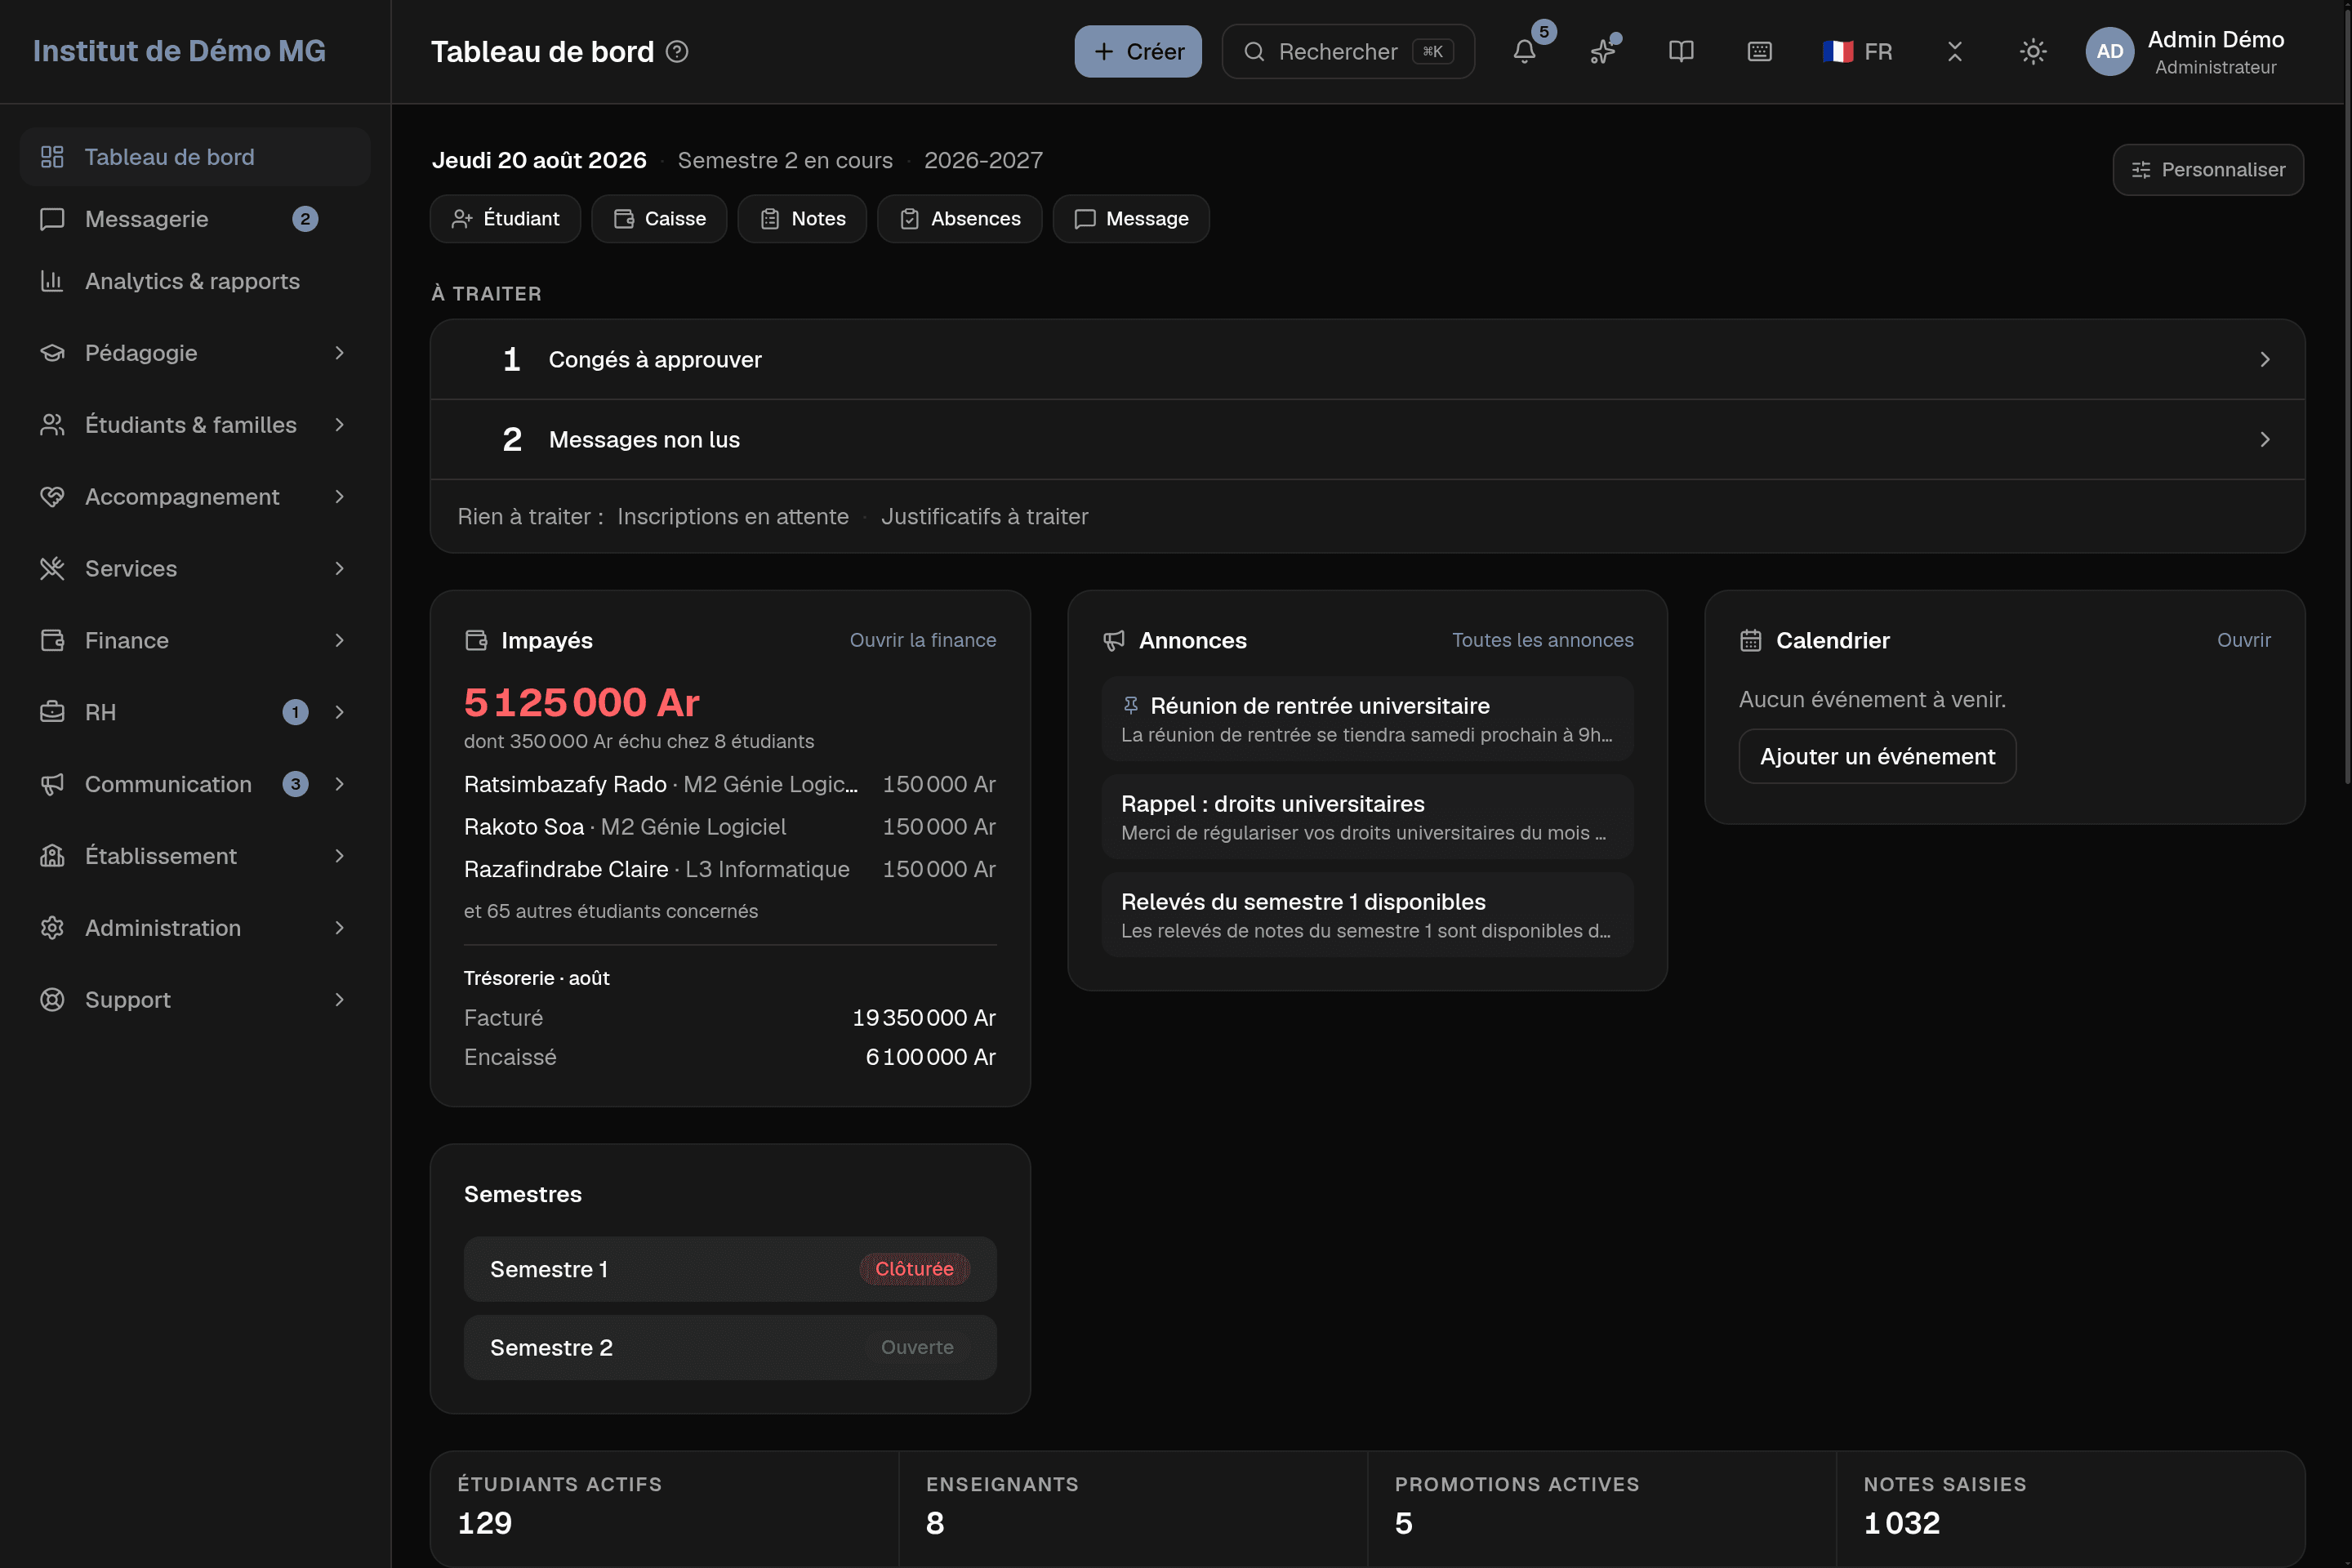This screenshot has height=1568, width=2352.
Task: Open the Personnaliser settings
Action: [x=2208, y=170]
